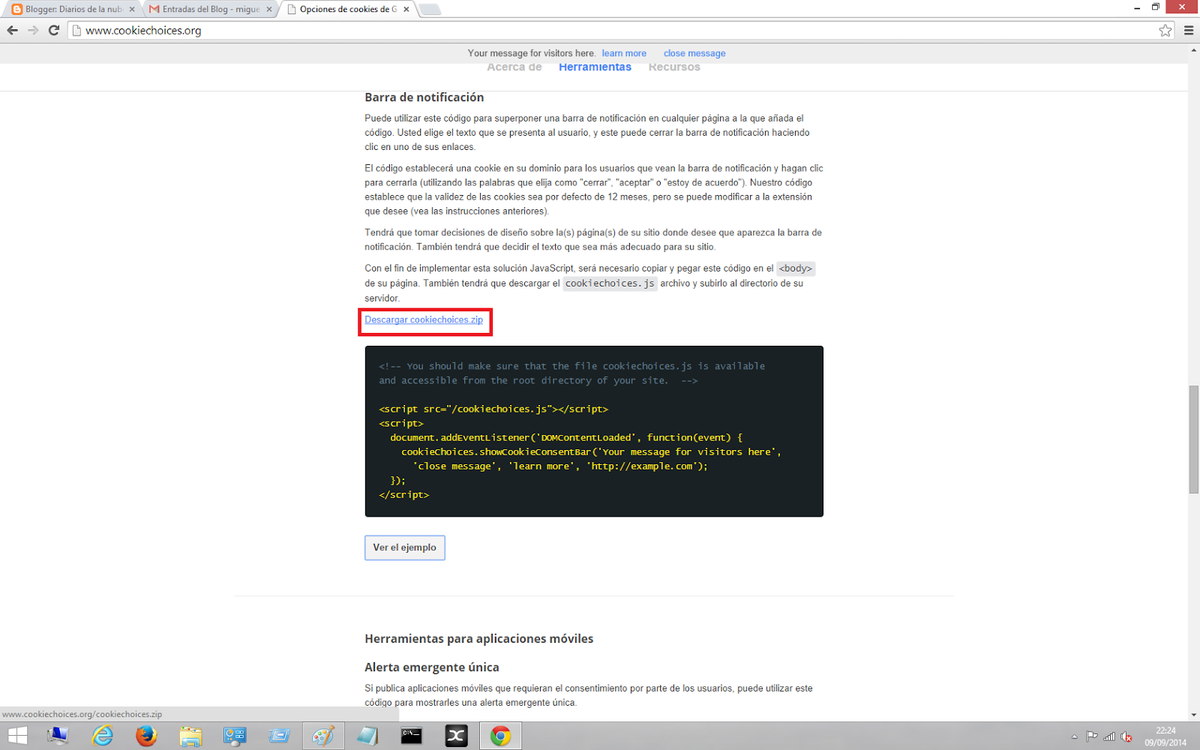This screenshot has height=750, width=1200.
Task: Open the Chrome hamburger menu
Action: pyautogui.click(x=1186, y=30)
